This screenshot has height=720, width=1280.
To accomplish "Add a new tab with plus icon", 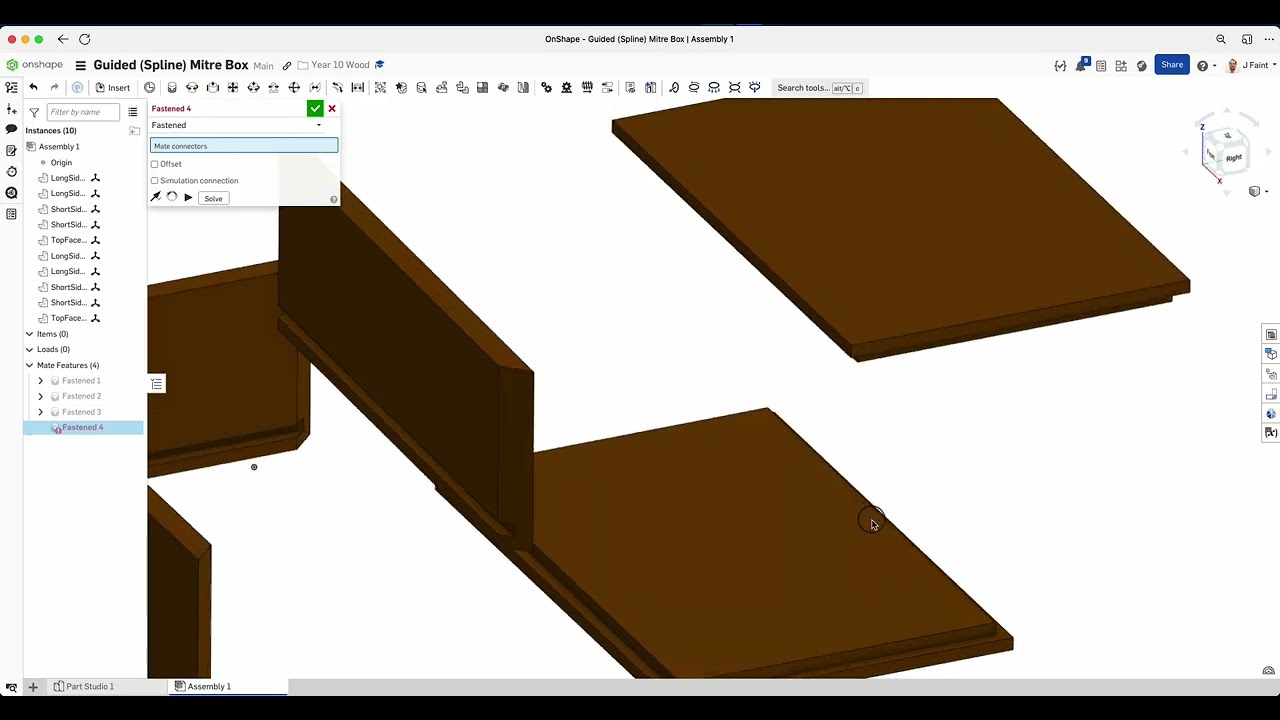I will coord(33,687).
